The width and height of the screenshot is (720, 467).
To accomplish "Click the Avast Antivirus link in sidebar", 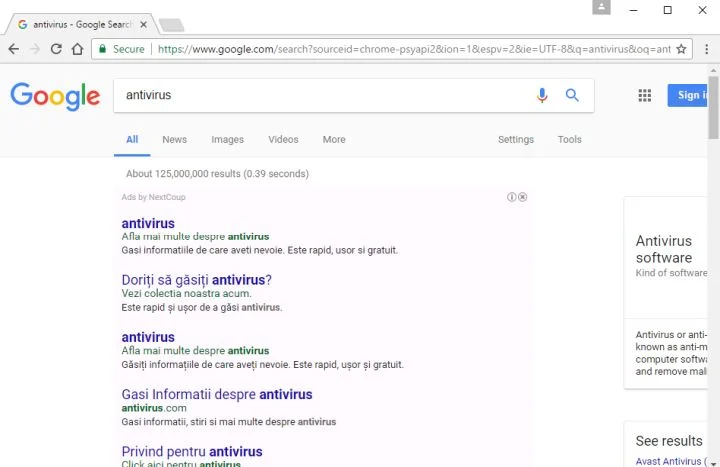I will [671, 461].
